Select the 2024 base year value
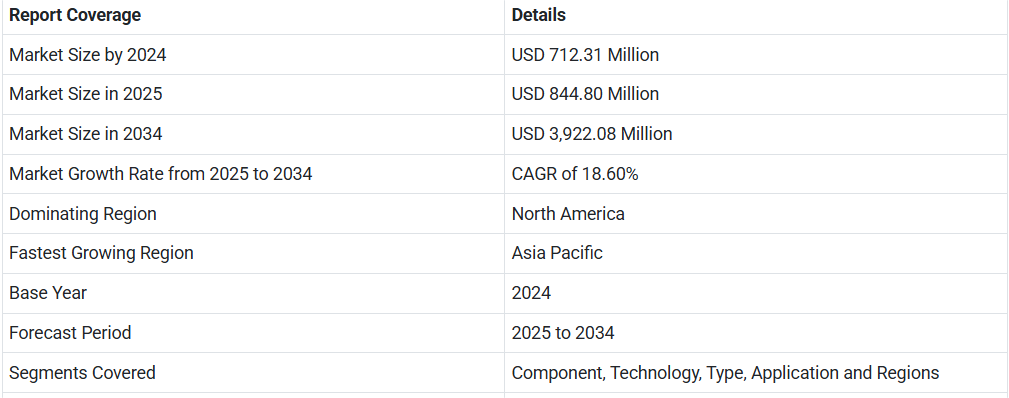The image size is (1009, 398). 531,293
